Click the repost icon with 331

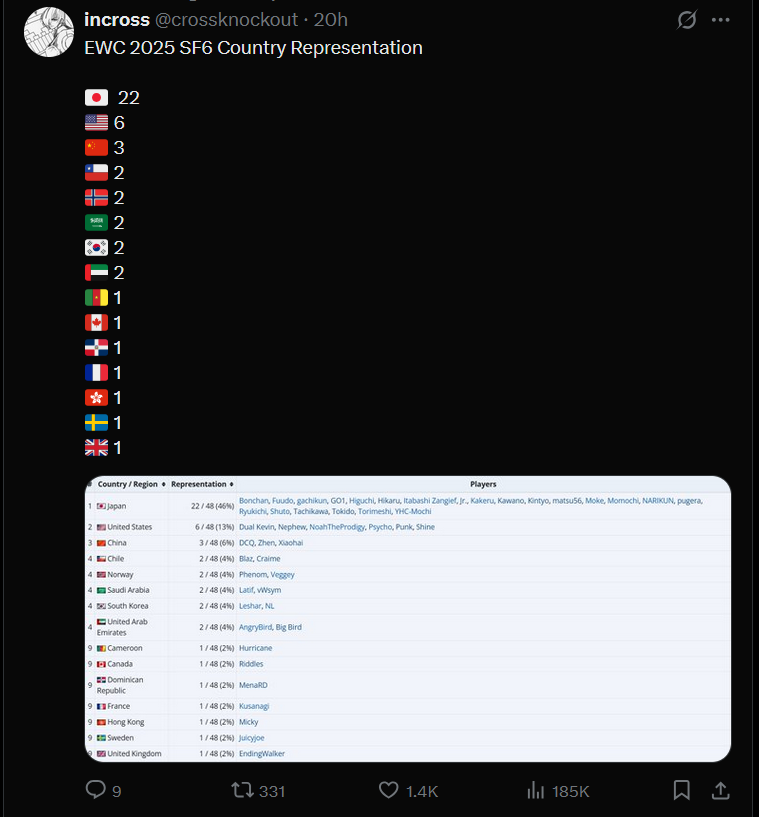coord(243,790)
